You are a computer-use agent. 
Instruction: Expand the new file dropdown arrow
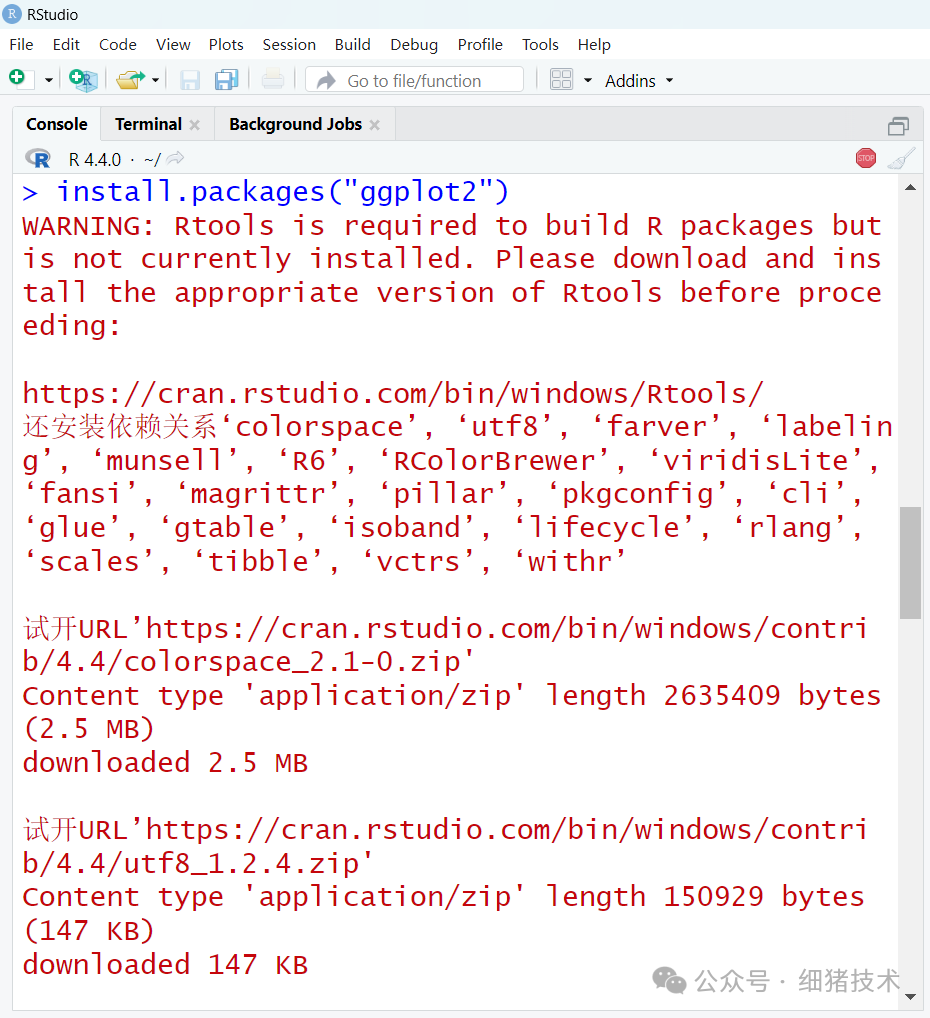coord(47,79)
